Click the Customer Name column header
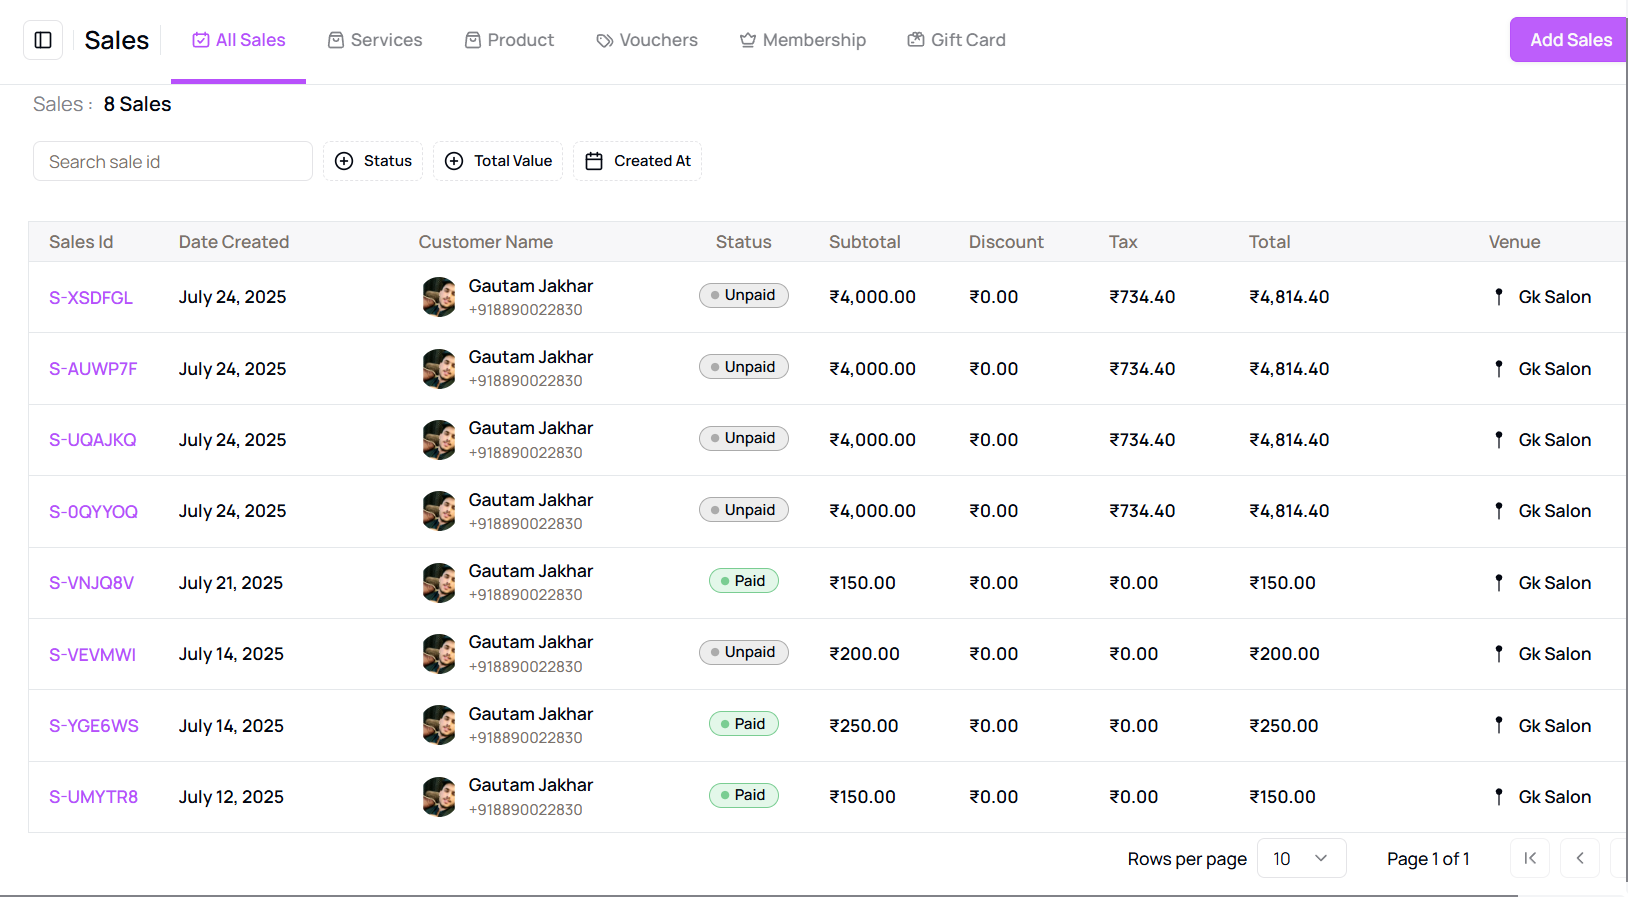Image resolution: width=1628 pixels, height=897 pixels. (486, 242)
